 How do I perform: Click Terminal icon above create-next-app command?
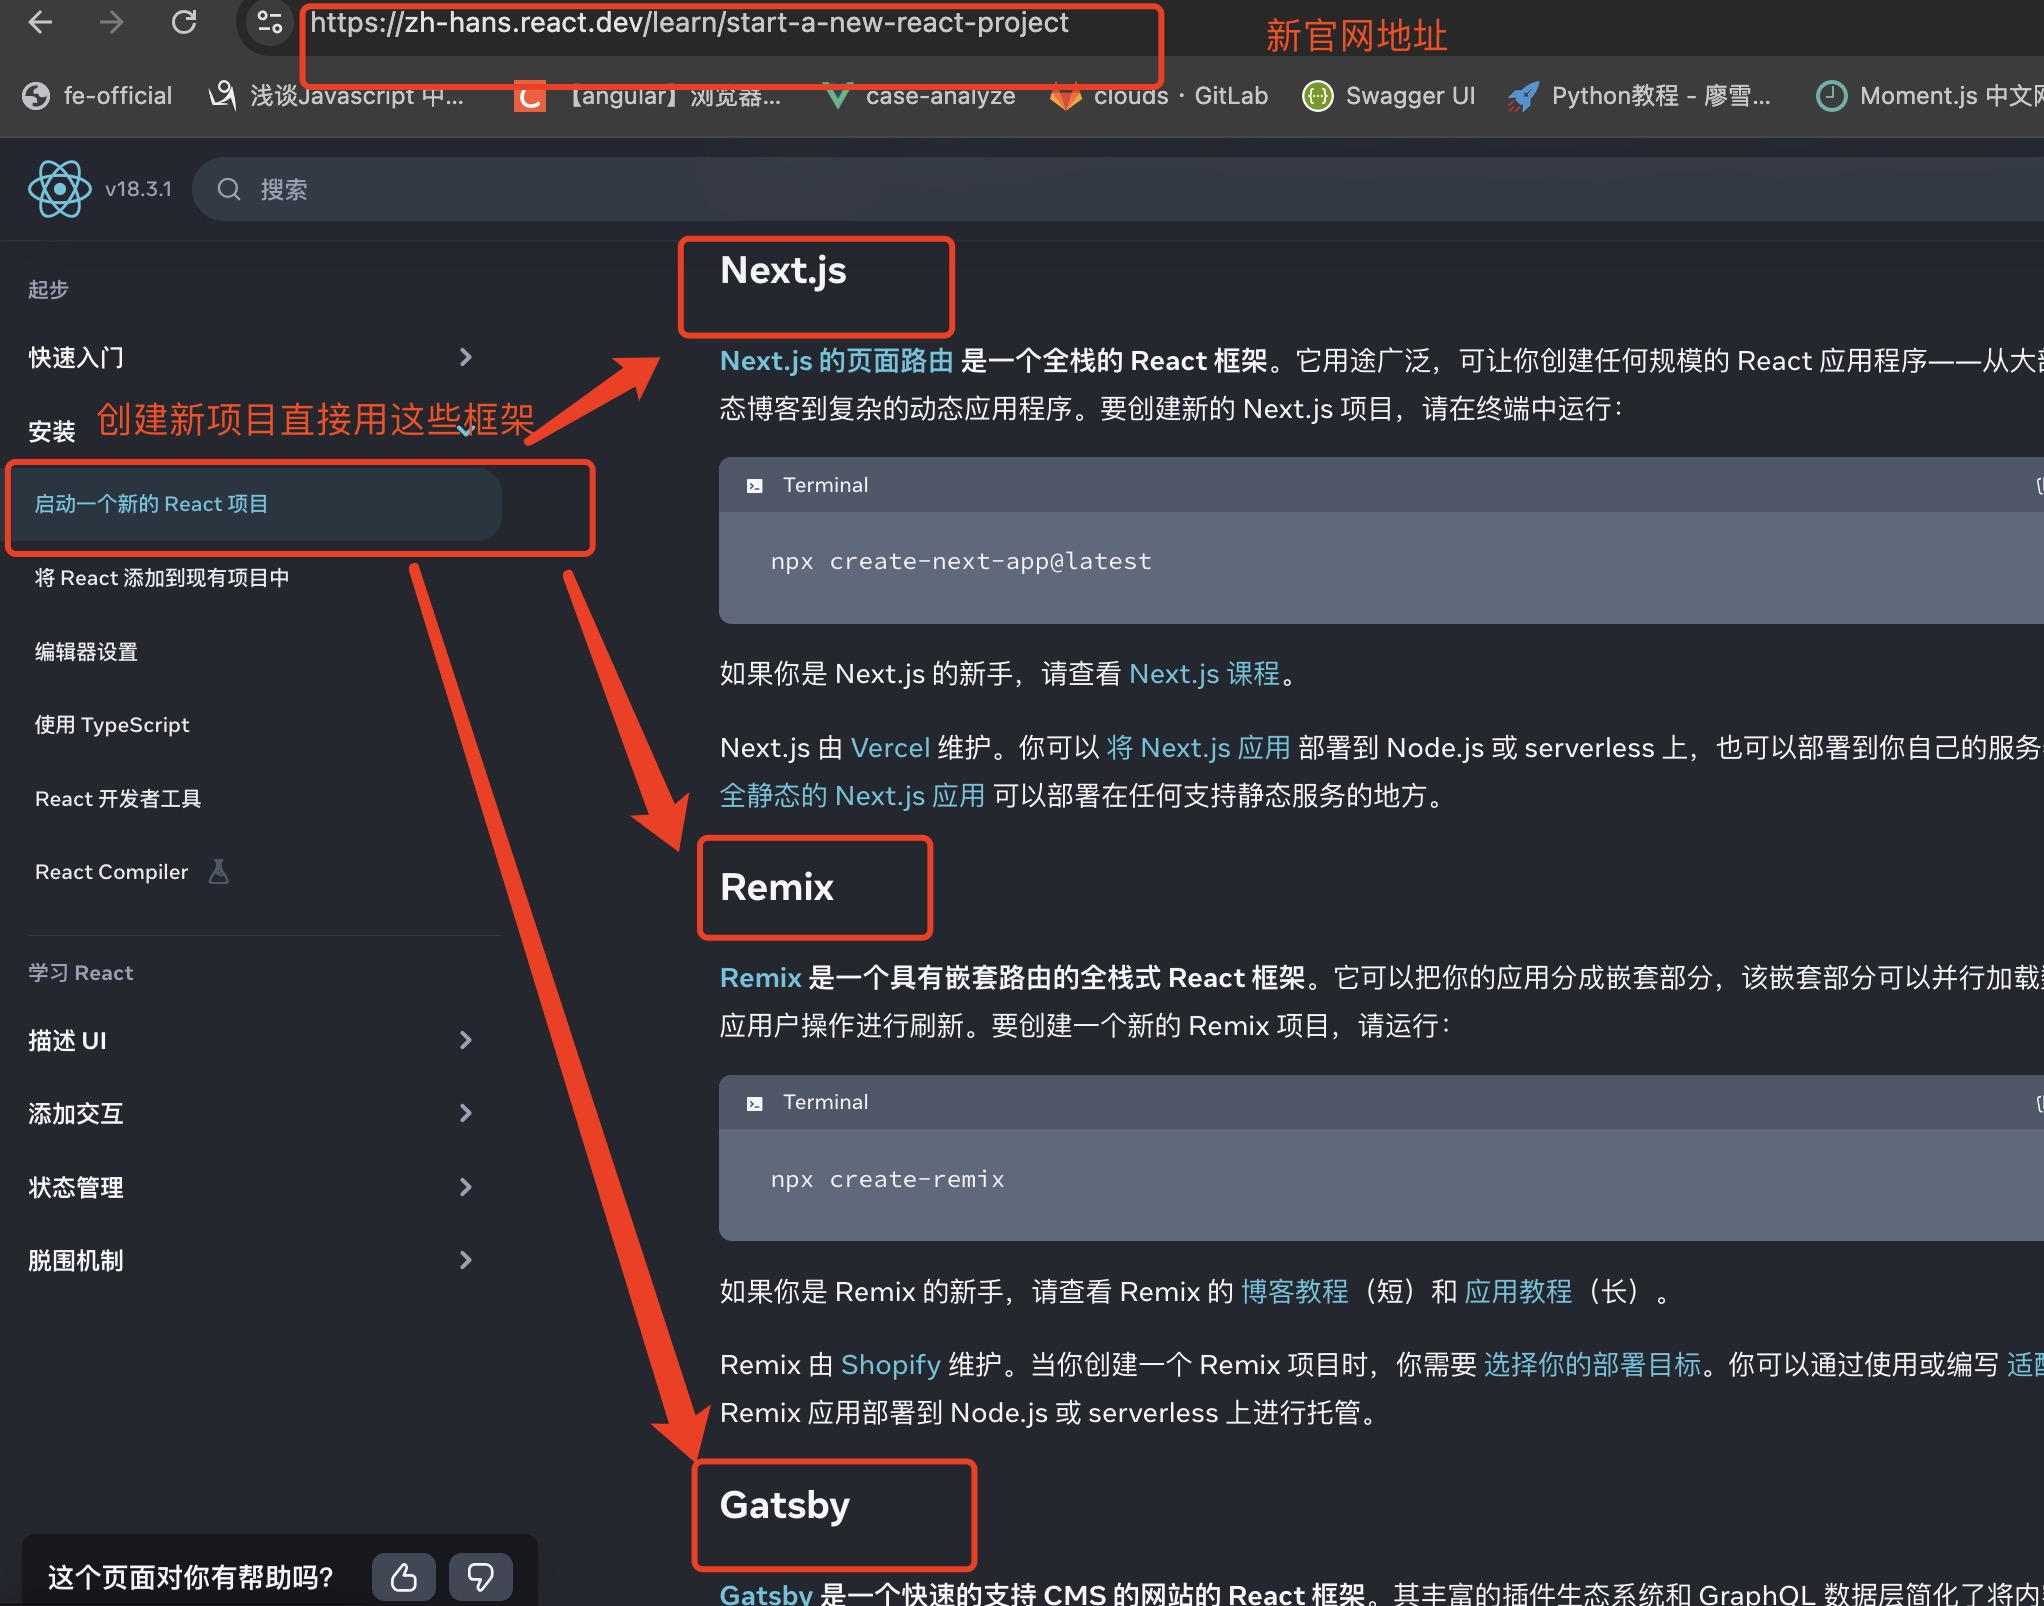pyautogui.click(x=755, y=486)
